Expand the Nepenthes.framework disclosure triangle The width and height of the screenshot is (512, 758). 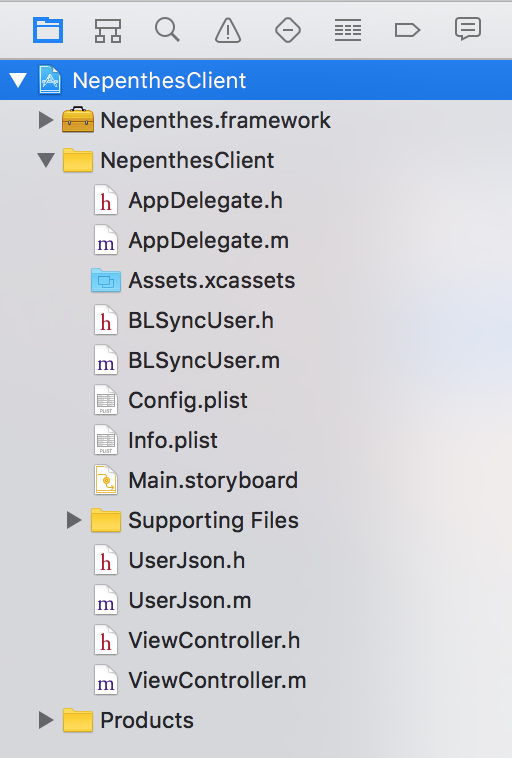(45, 120)
